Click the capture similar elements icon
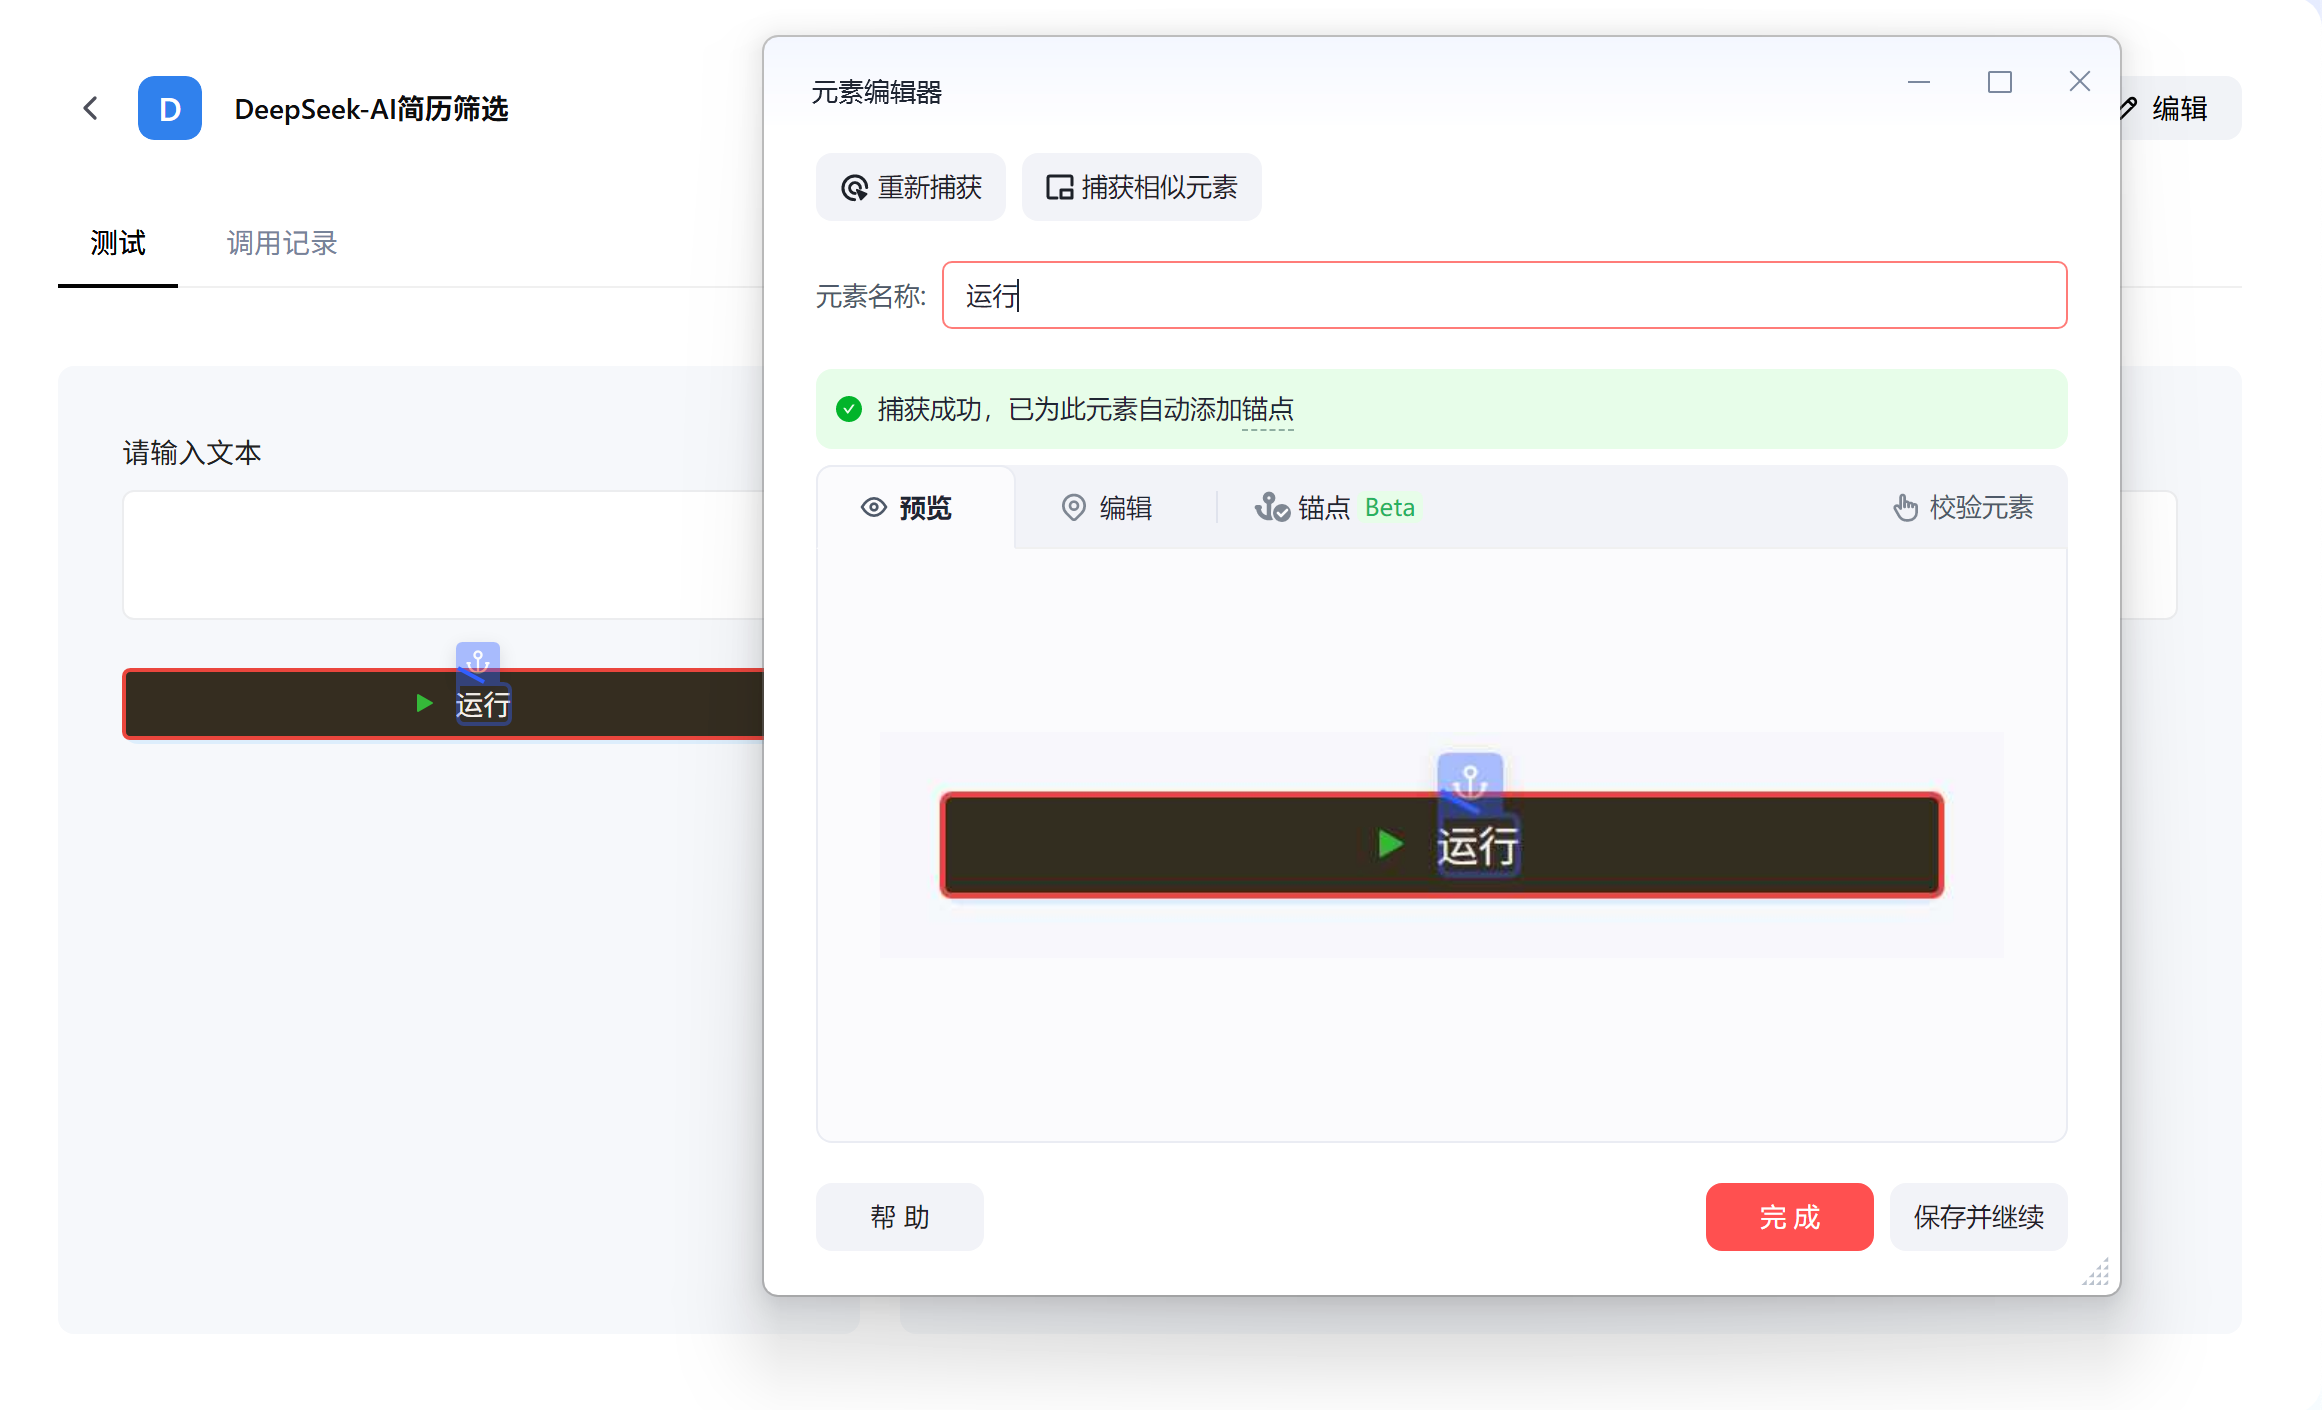 1059,188
